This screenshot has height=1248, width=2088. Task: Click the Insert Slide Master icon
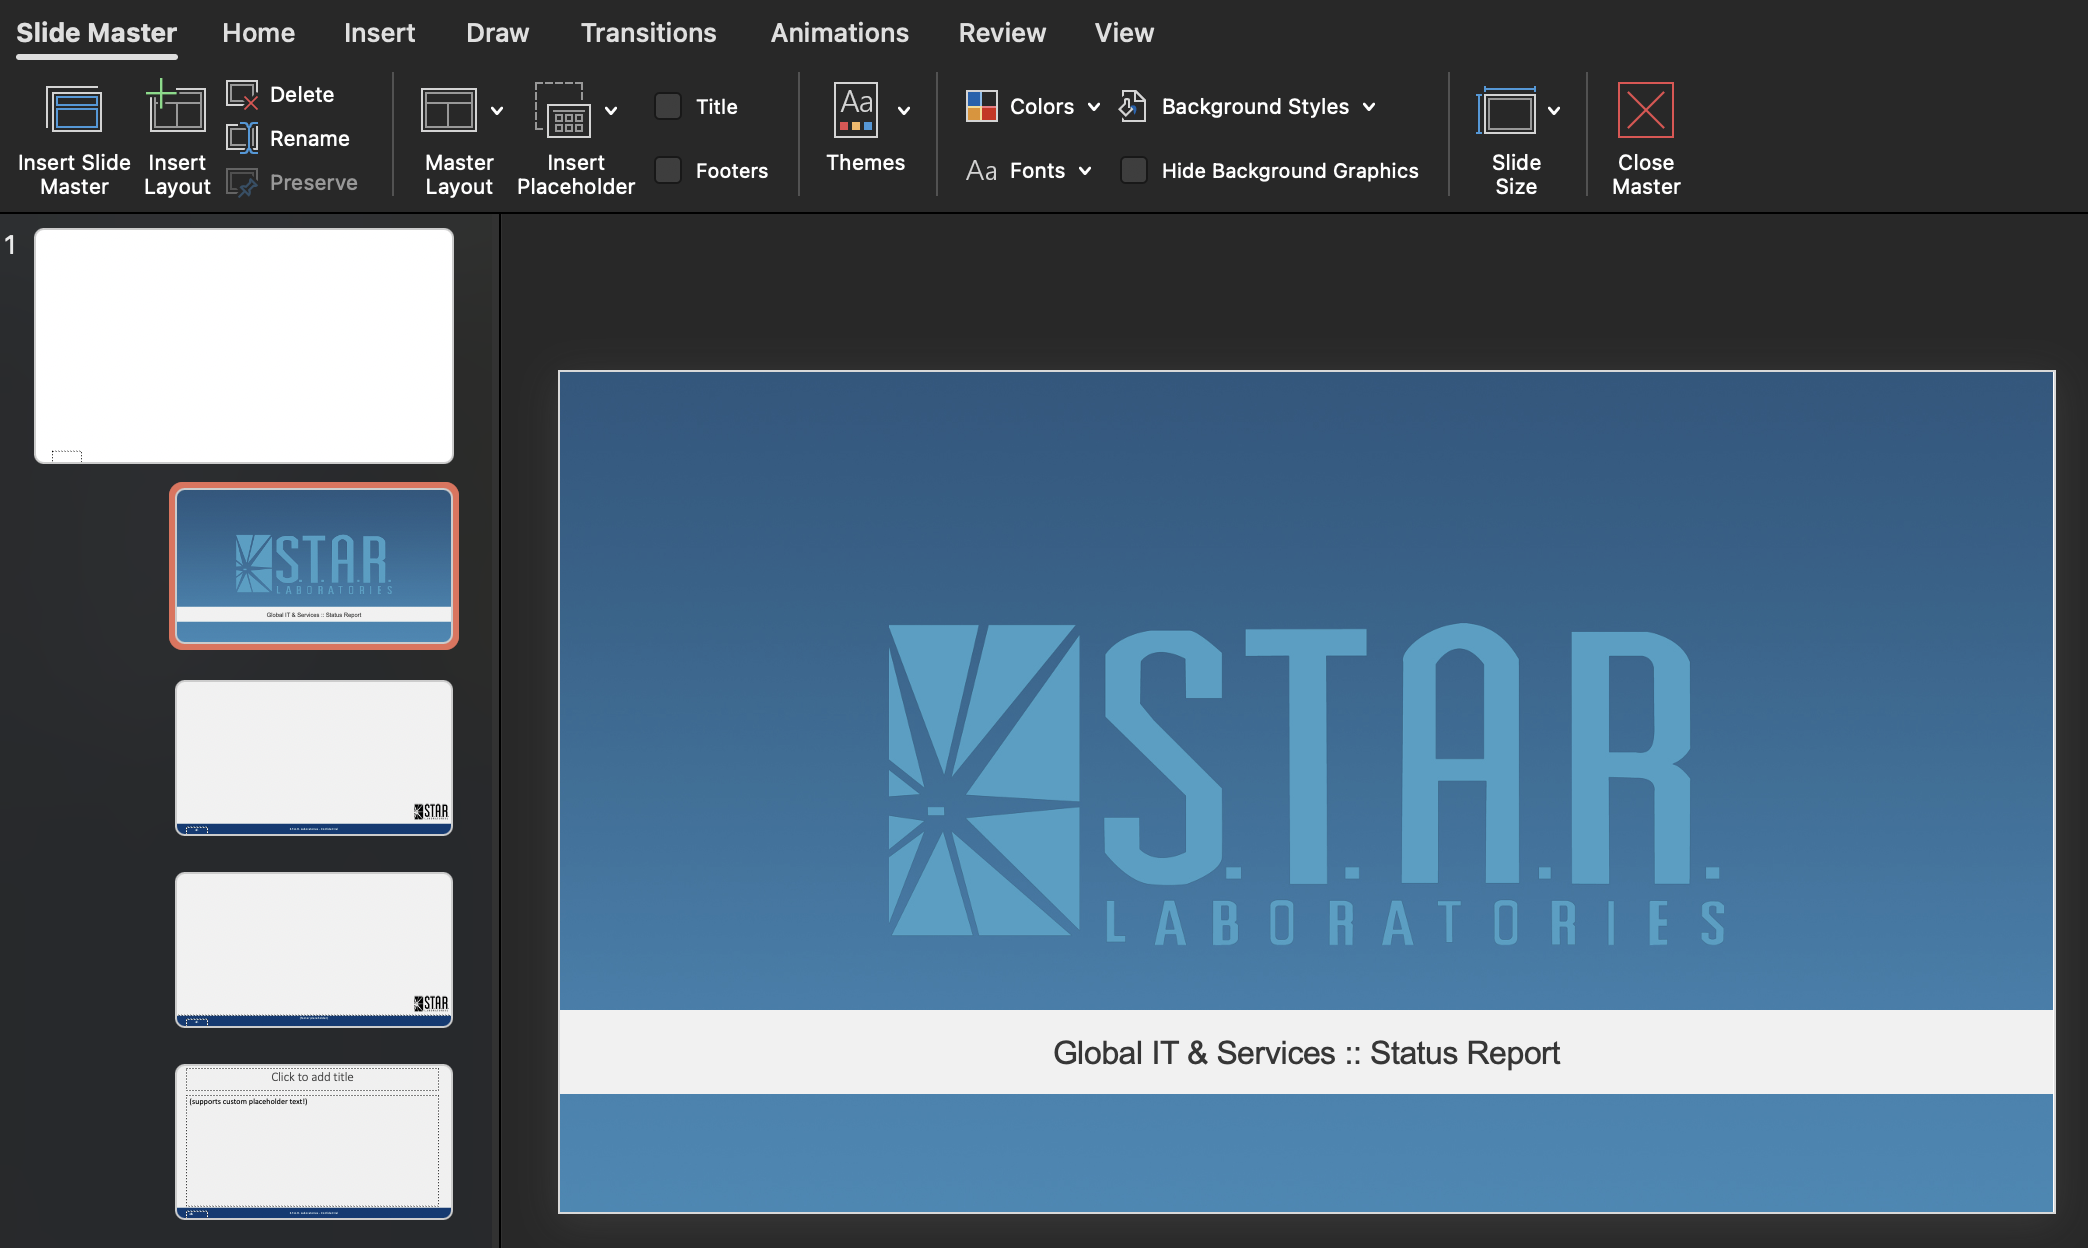tap(74, 110)
